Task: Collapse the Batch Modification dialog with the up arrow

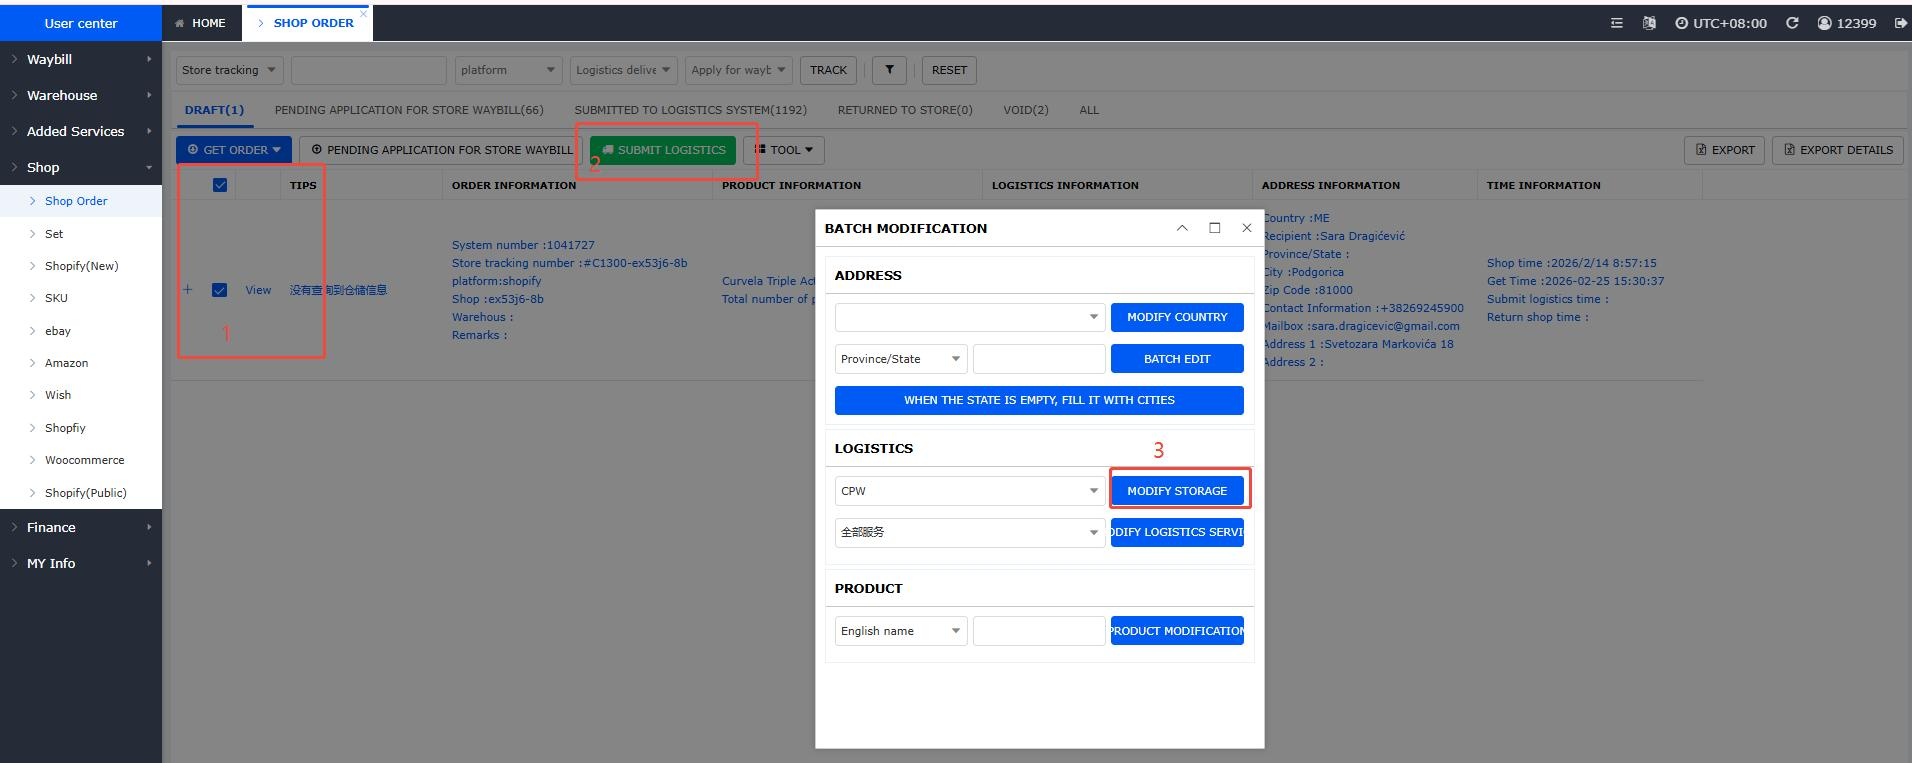Action: (1182, 228)
